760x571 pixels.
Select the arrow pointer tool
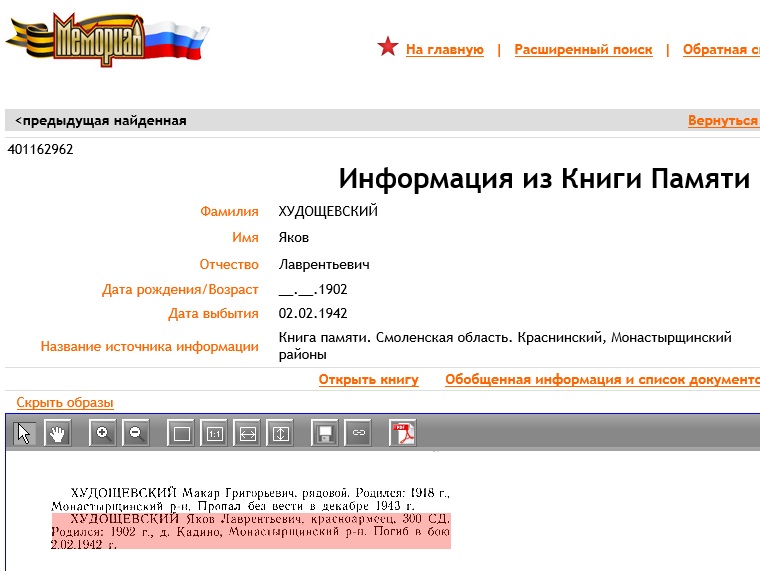24,433
